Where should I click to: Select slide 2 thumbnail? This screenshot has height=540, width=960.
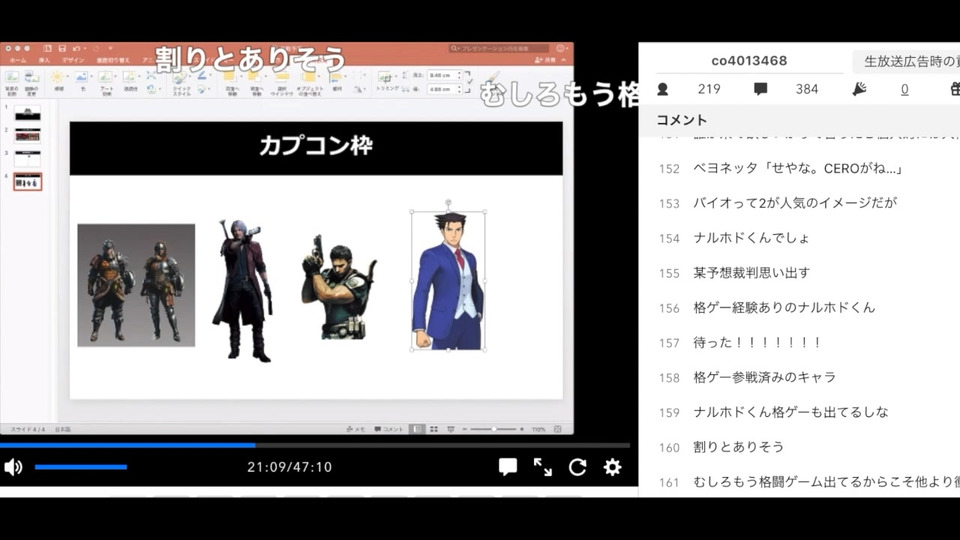click(x=28, y=135)
